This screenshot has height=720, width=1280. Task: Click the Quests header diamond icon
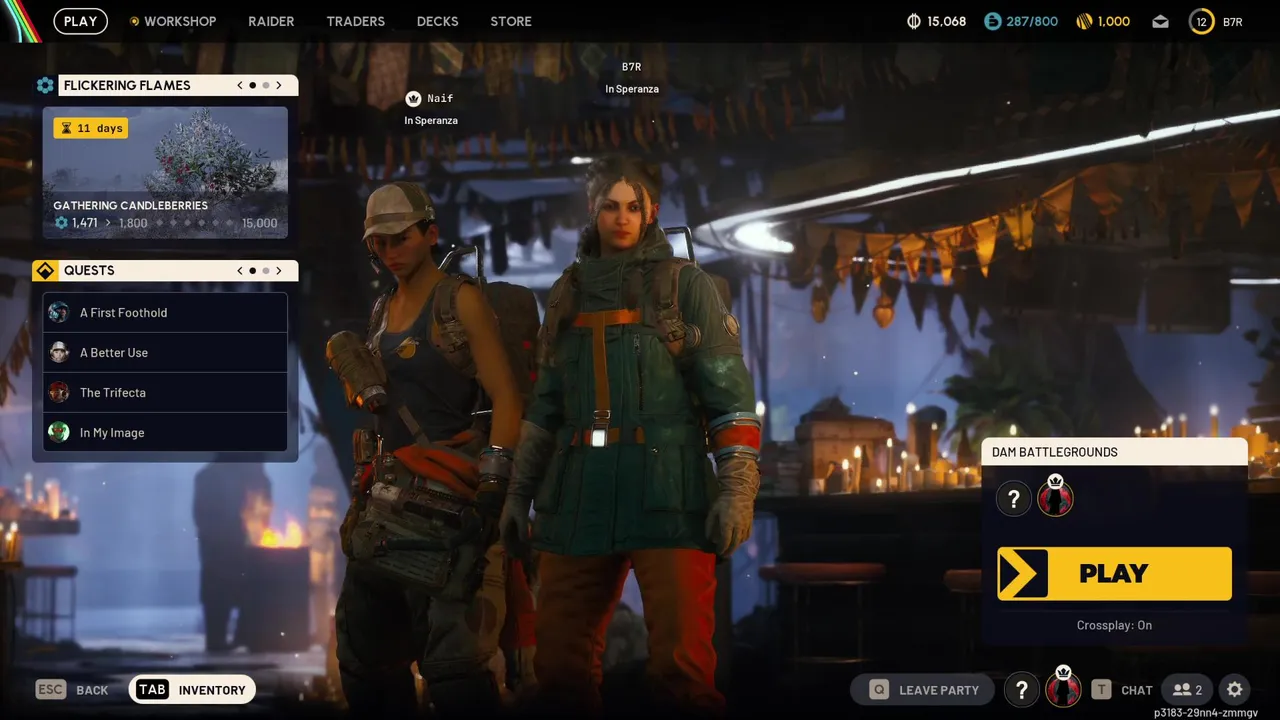45,270
